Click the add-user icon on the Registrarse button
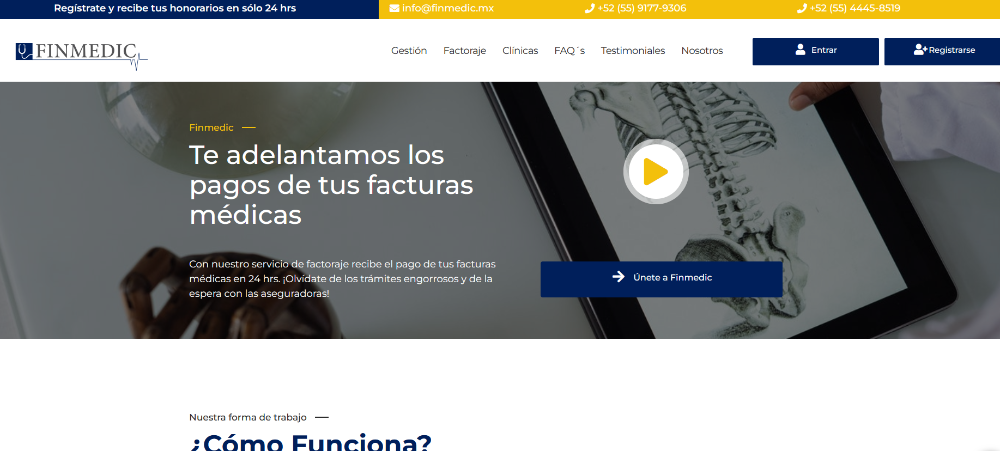The height and width of the screenshot is (451, 1000). pos(920,50)
